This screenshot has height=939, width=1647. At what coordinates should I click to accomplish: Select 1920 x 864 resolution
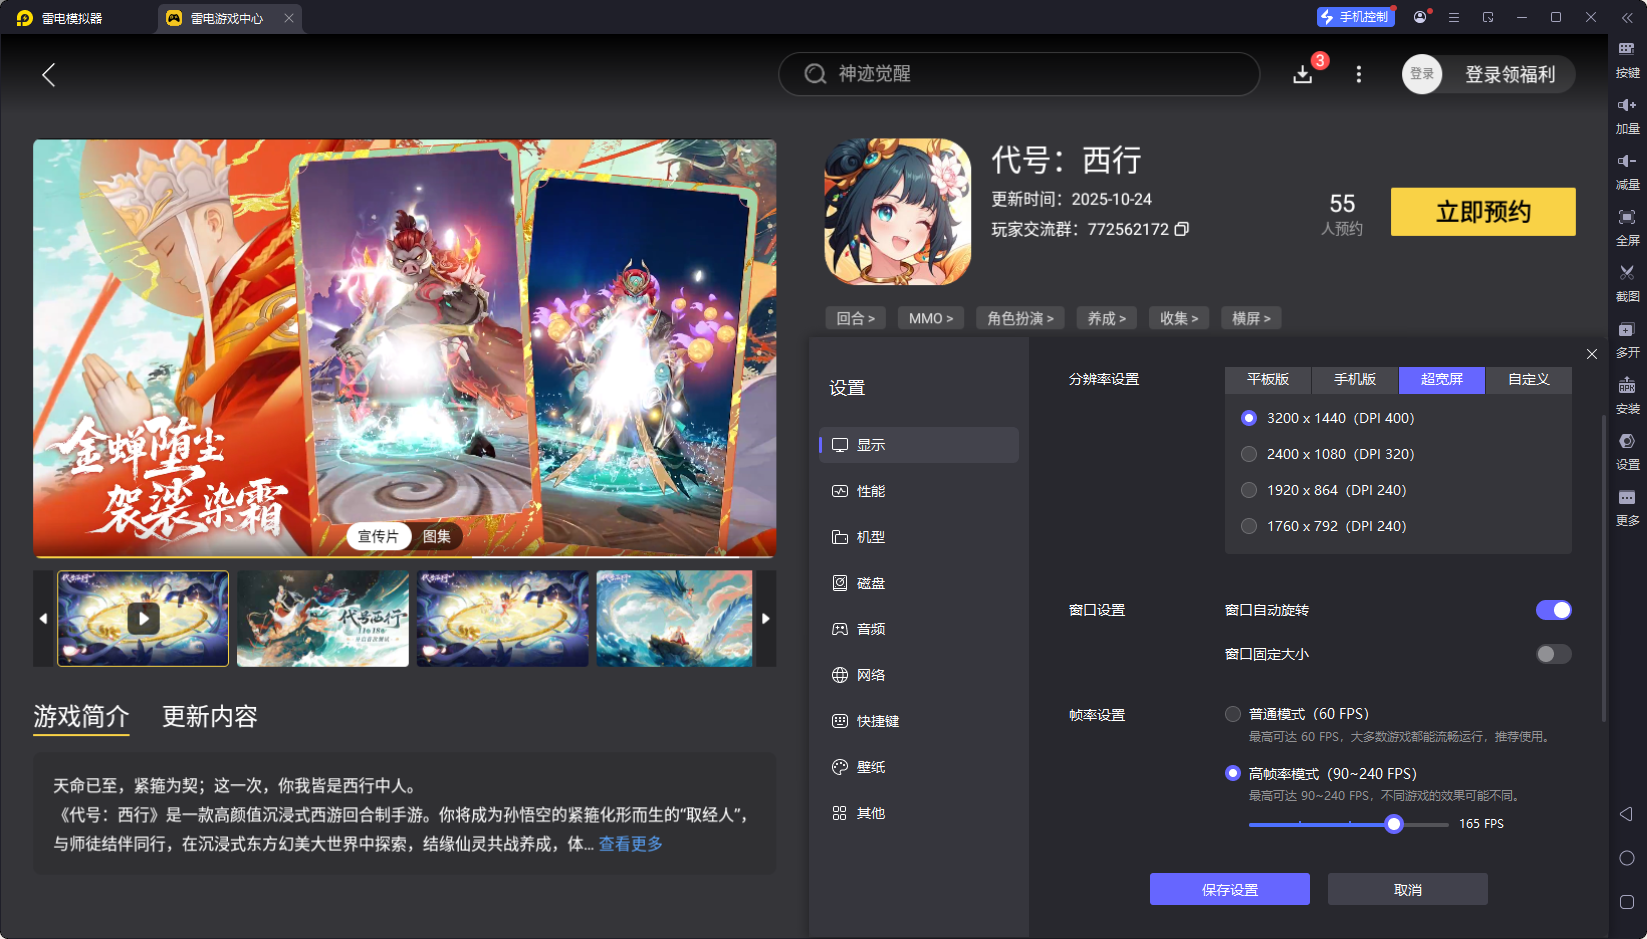(1249, 490)
